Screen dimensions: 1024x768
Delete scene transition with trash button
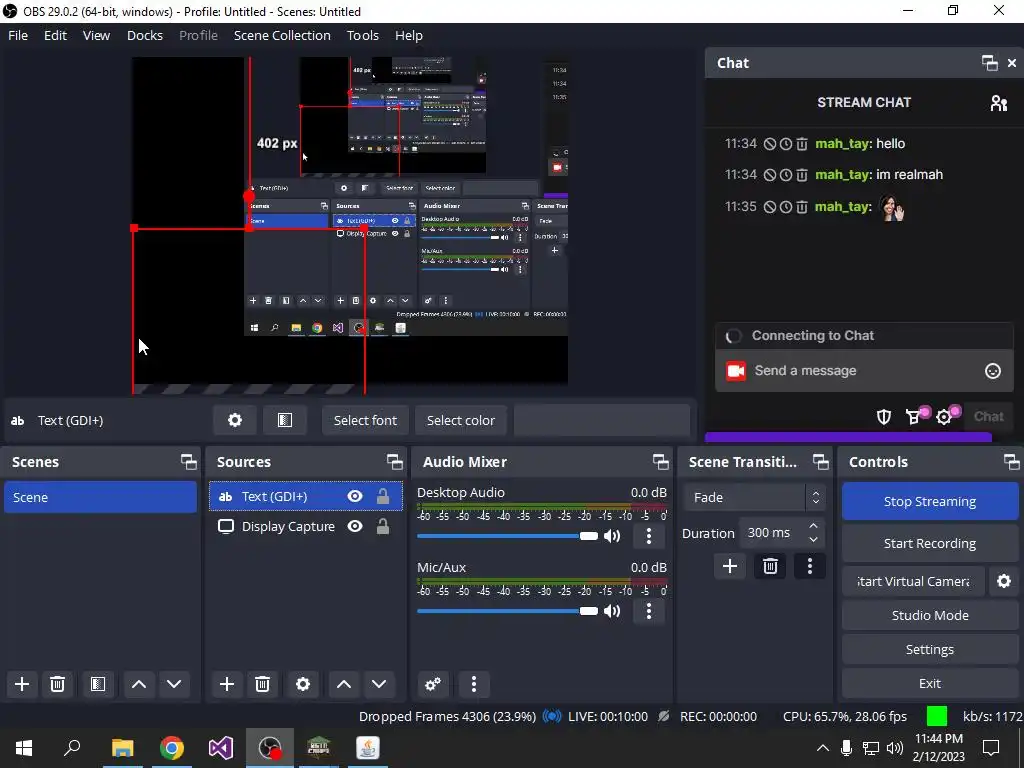770,566
